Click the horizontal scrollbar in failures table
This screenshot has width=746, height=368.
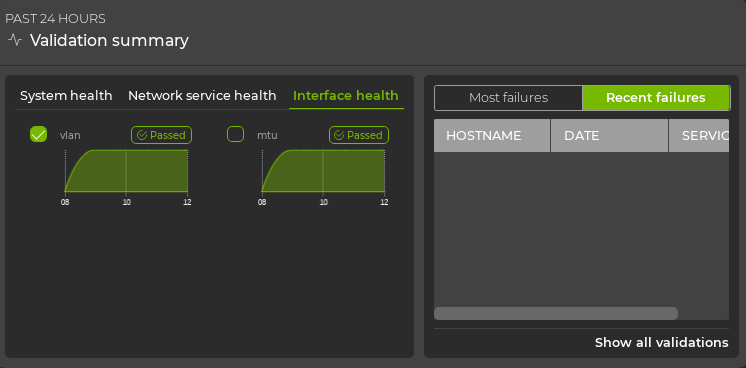556,313
